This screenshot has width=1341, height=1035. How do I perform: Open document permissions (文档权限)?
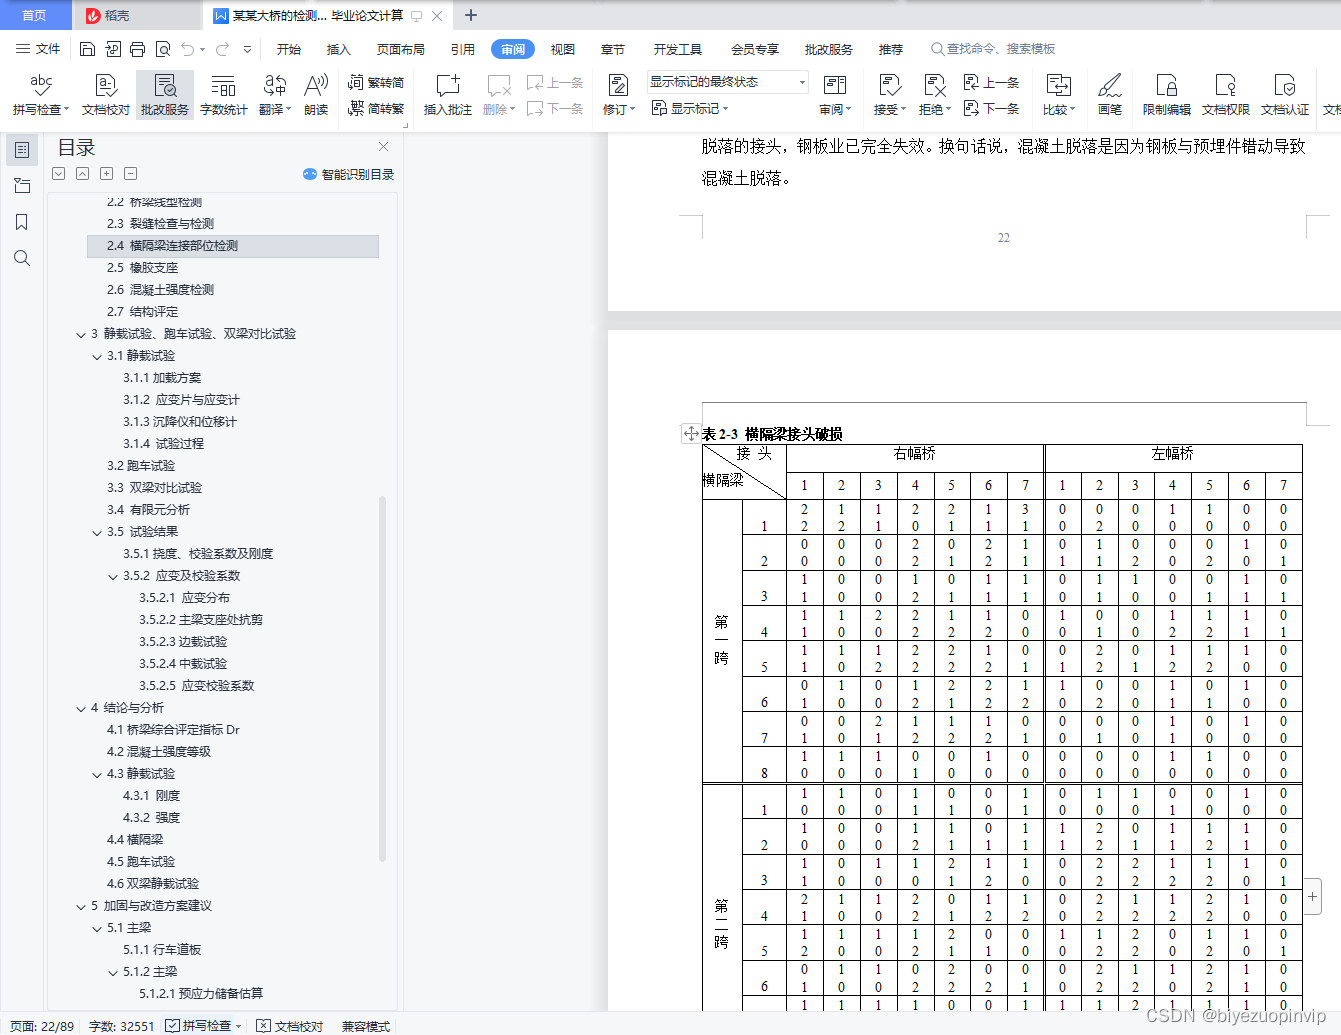[1225, 95]
